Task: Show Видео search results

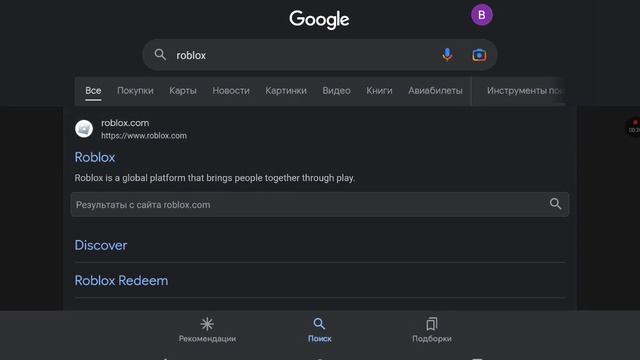Action: click(336, 91)
